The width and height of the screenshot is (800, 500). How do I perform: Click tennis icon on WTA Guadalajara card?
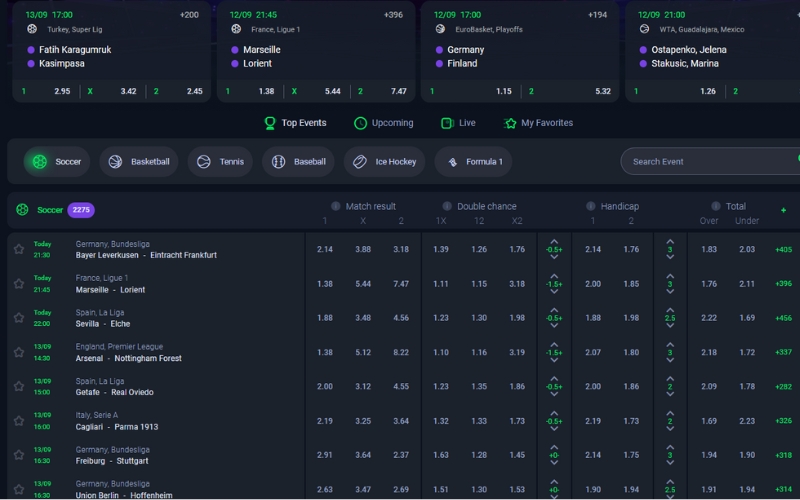point(644,29)
